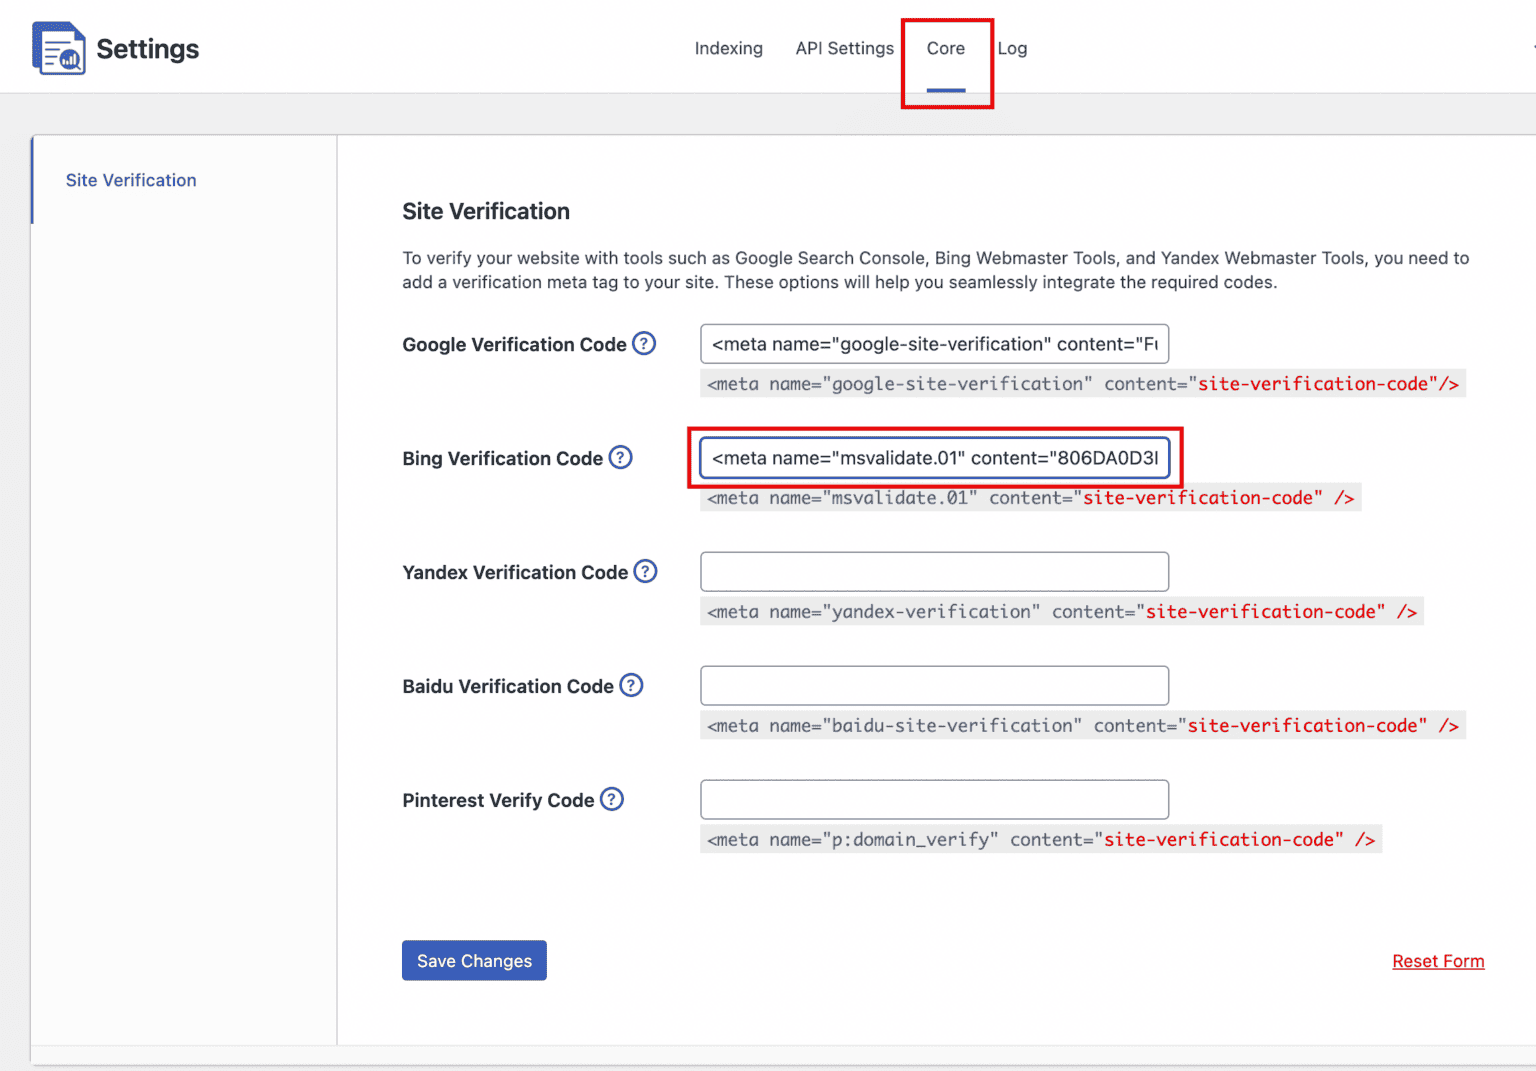
Task: Select Site Verification in the sidebar
Action: pos(130,180)
